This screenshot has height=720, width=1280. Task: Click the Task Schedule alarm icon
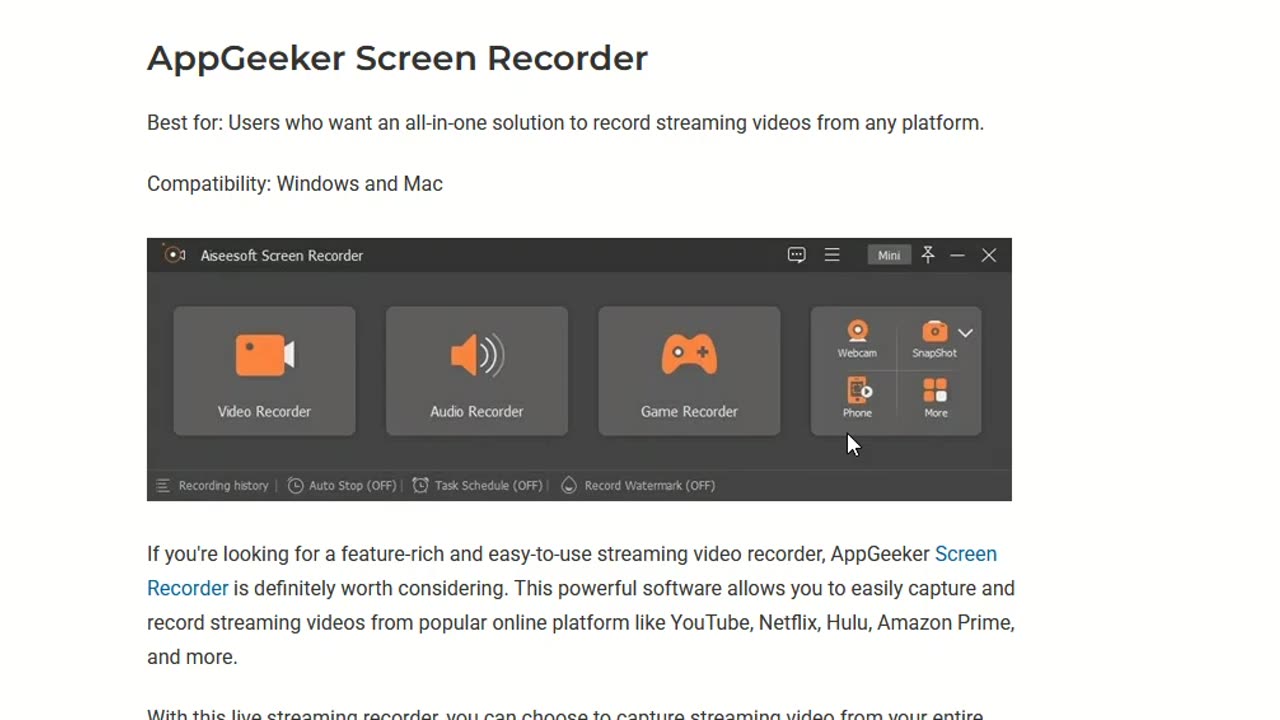tap(420, 485)
